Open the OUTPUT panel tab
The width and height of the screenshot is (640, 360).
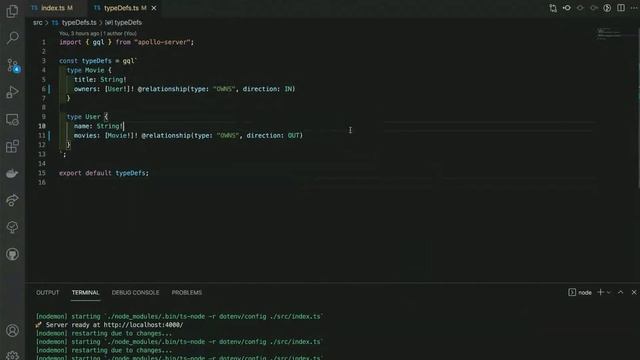tap(48, 293)
